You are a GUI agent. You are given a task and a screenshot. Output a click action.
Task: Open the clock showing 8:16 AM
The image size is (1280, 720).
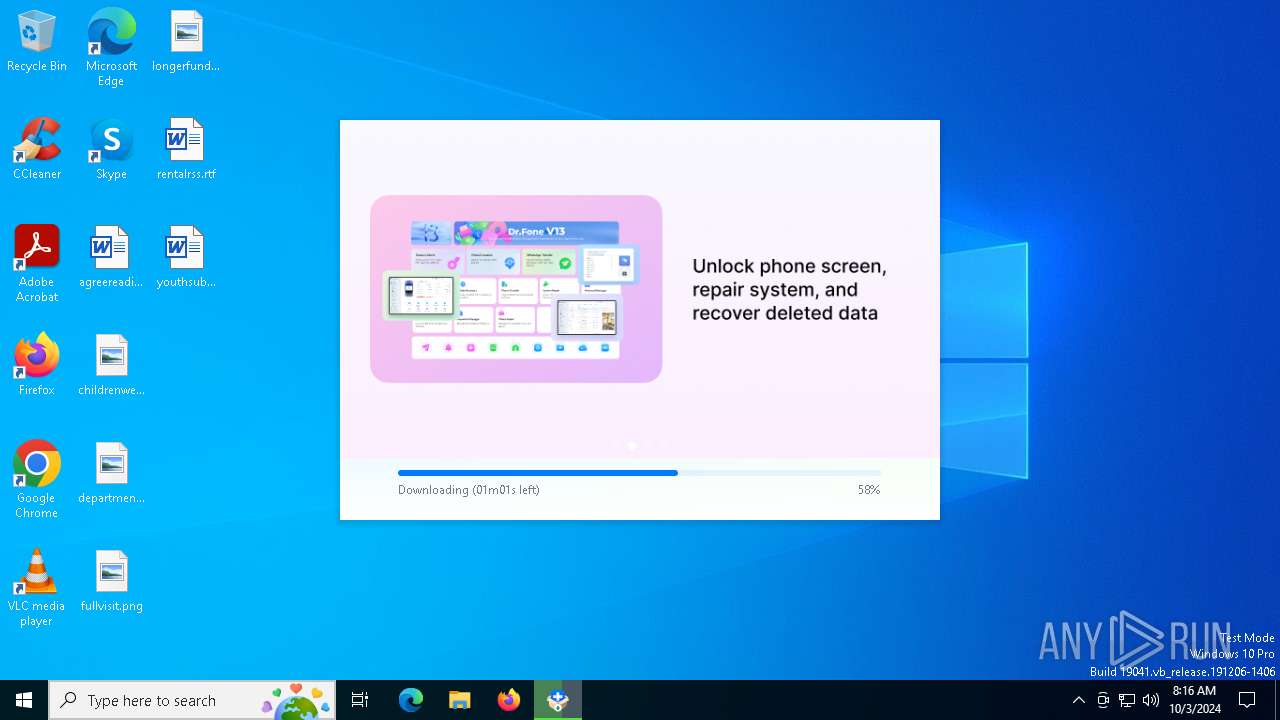[x=1194, y=700]
